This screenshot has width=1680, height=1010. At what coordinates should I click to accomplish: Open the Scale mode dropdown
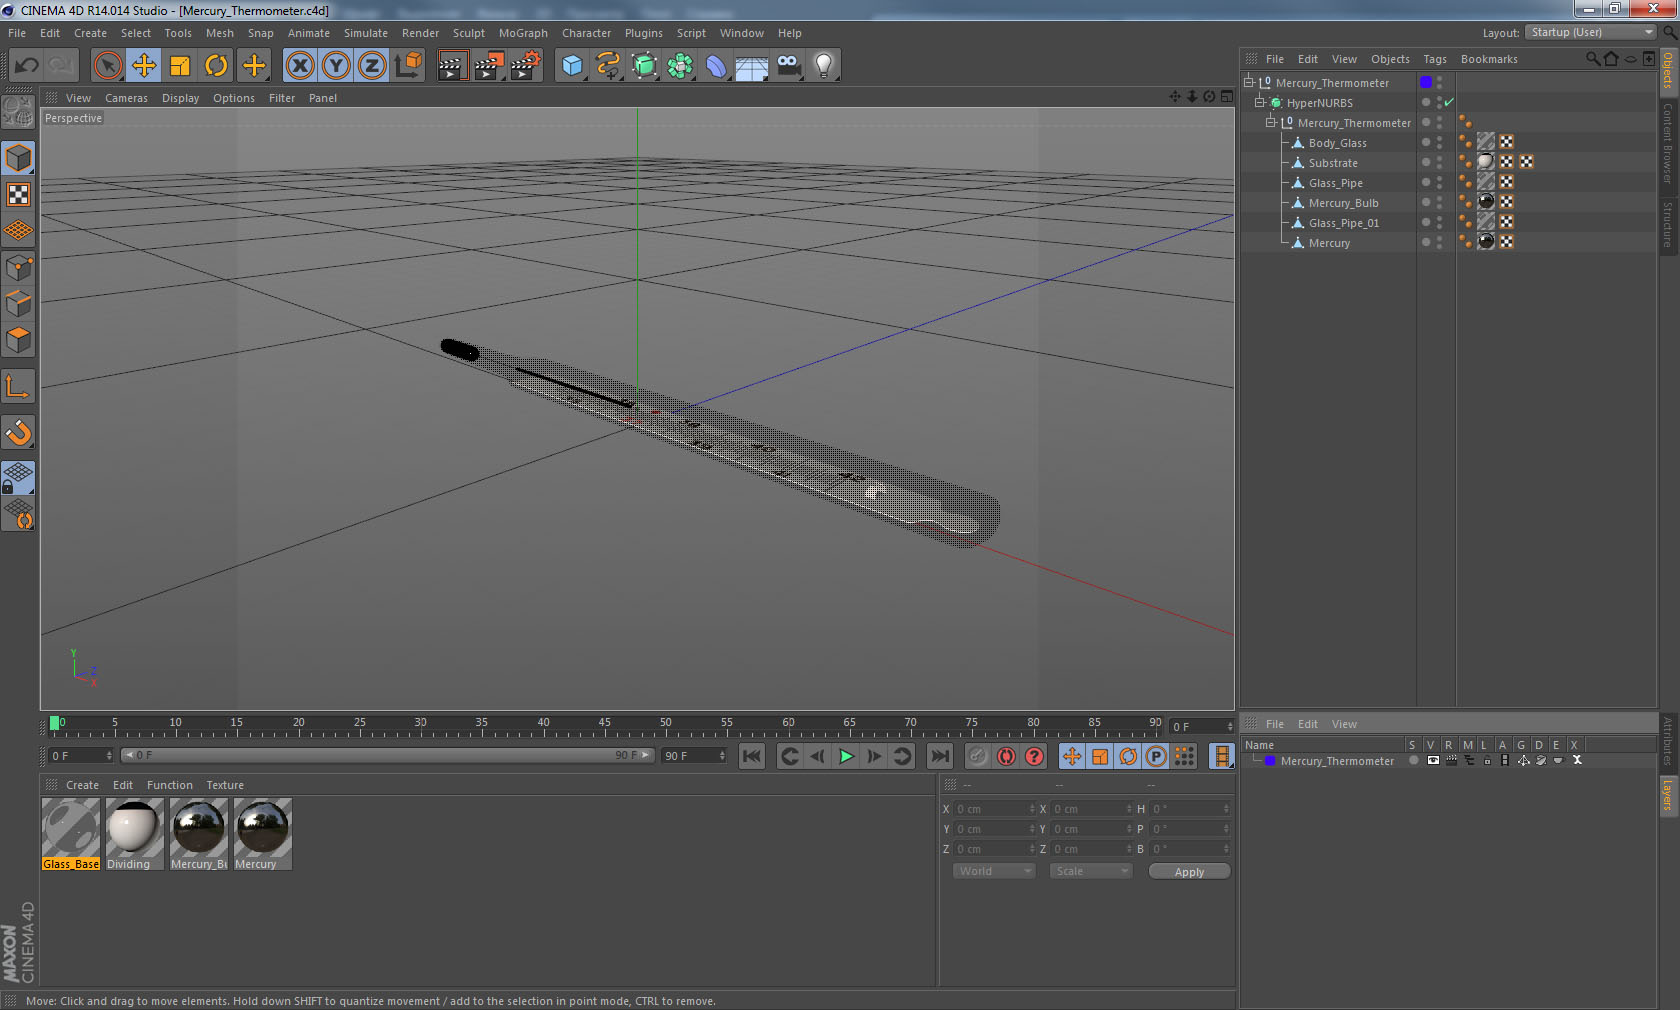point(1090,871)
